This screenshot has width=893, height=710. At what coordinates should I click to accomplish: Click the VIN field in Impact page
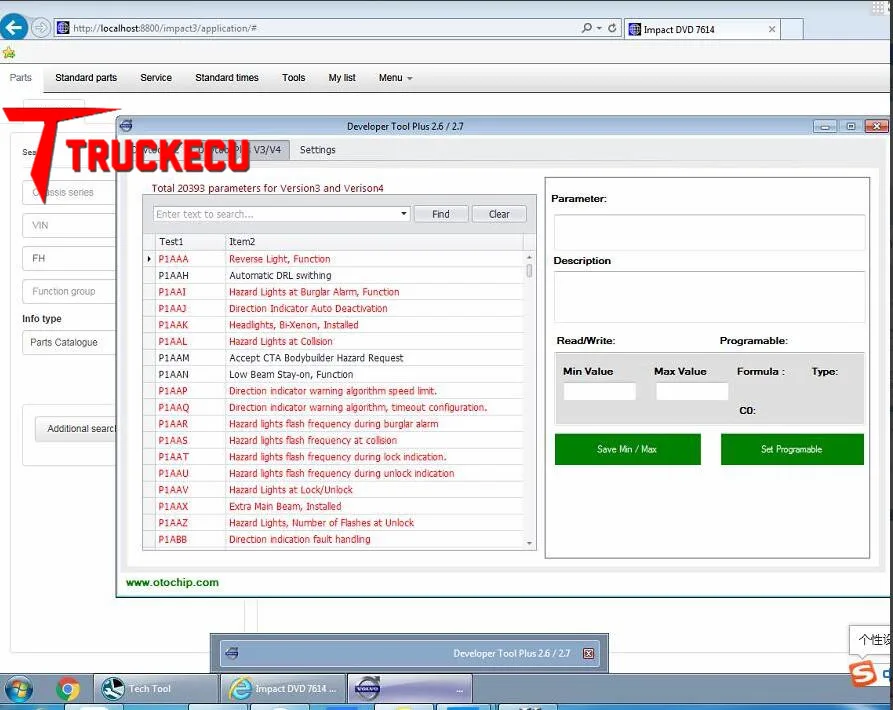tap(69, 225)
